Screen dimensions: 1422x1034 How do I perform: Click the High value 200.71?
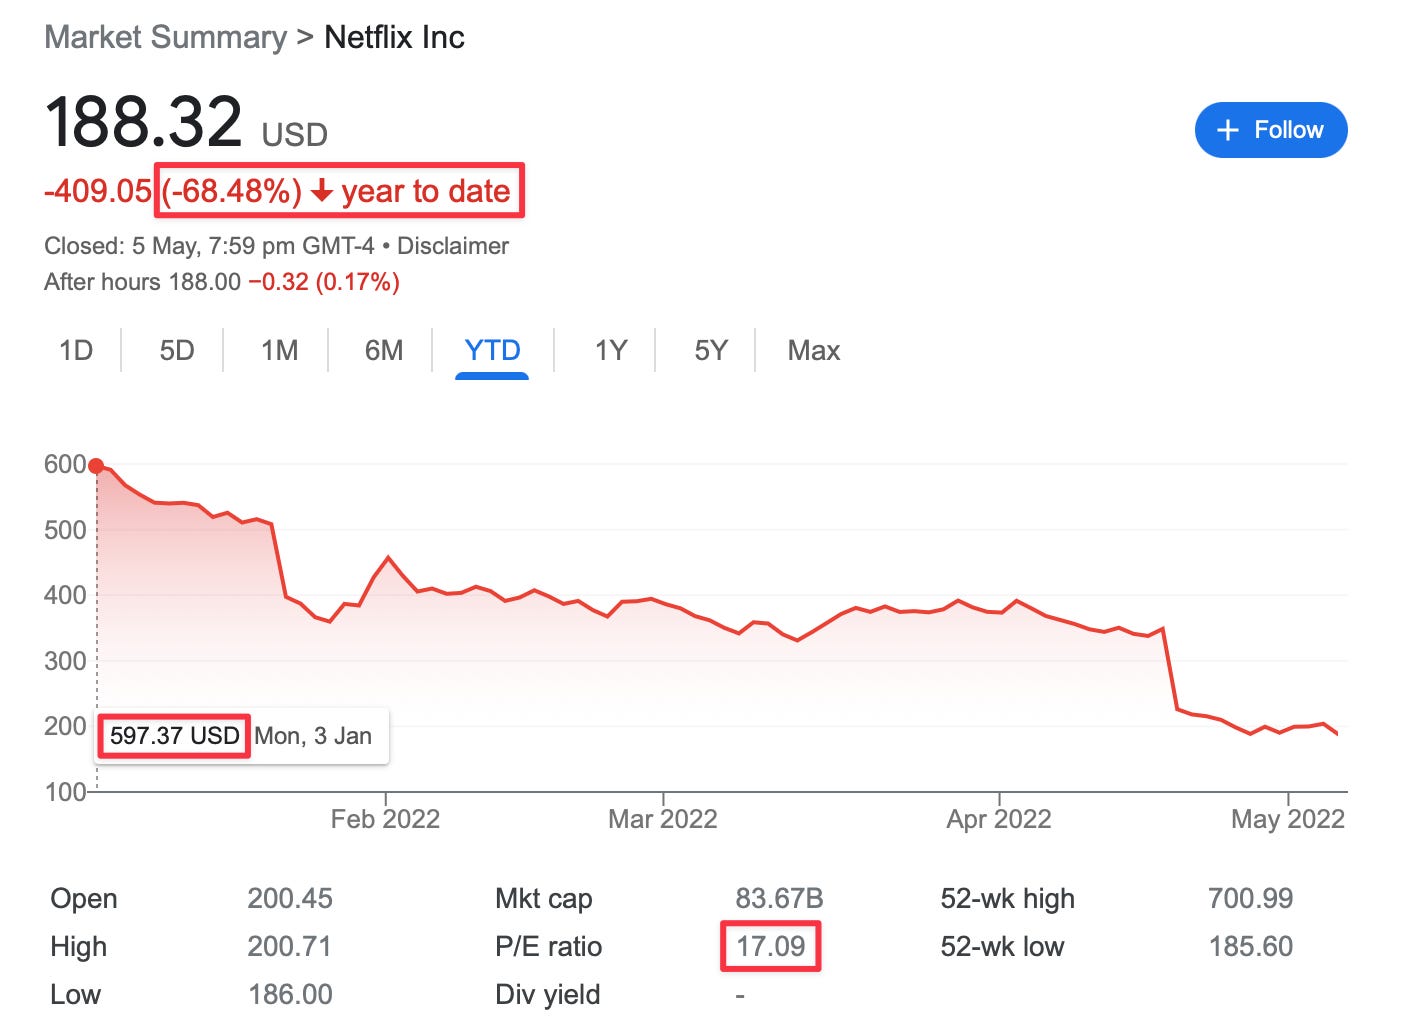pyautogui.click(x=290, y=946)
